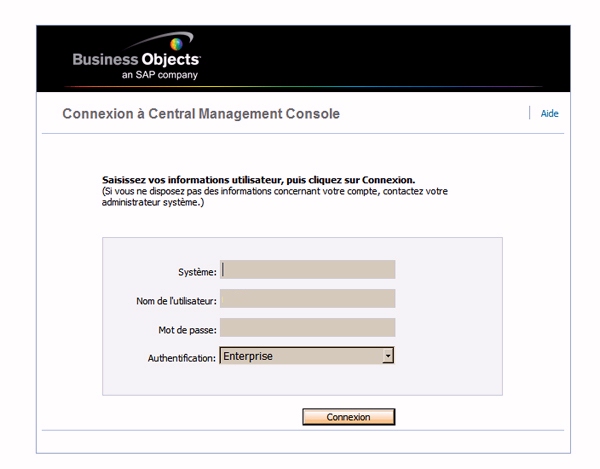Image resolution: width=600 pixels, height=469 pixels.
Task: Click the Authentification dropdown arrow
Action: [389, 355]
